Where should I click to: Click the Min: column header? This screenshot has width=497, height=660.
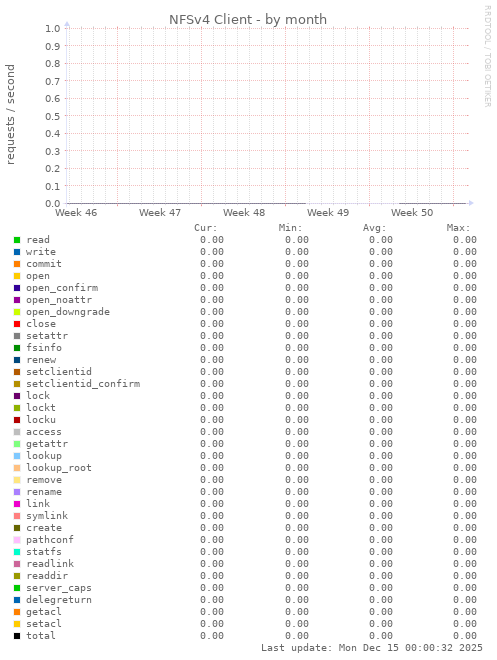290,228
